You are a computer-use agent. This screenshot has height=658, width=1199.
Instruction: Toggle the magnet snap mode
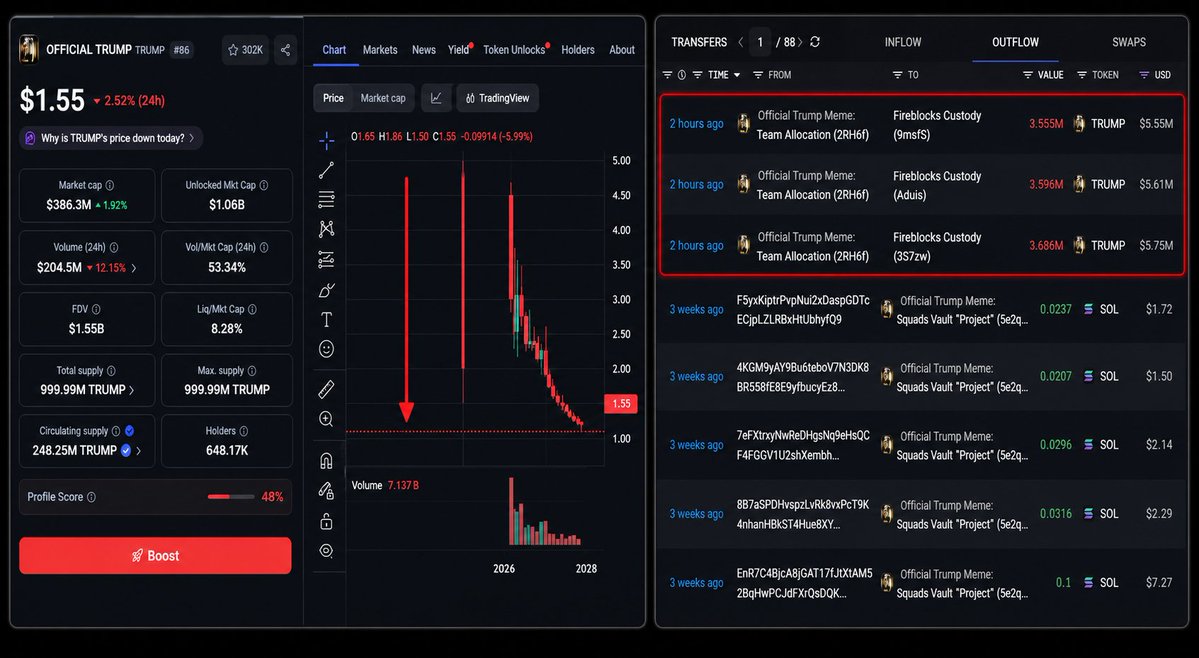[327, 461]
